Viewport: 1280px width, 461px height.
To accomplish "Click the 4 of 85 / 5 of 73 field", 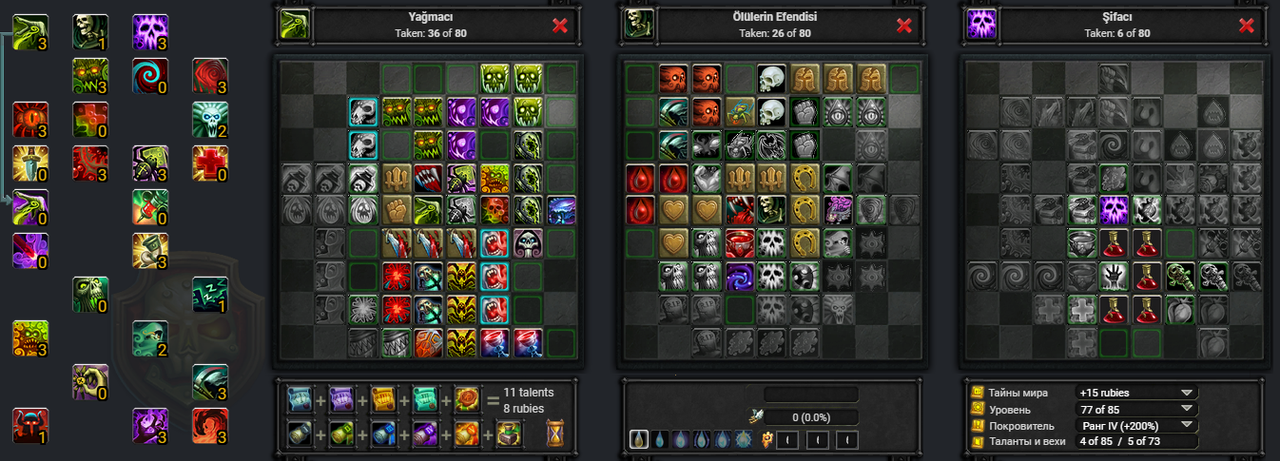I will tap(1136, 441).
